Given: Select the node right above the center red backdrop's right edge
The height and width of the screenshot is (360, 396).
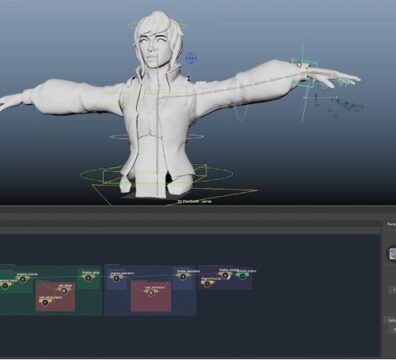Looking at the screenshot, I should [182, 276].
